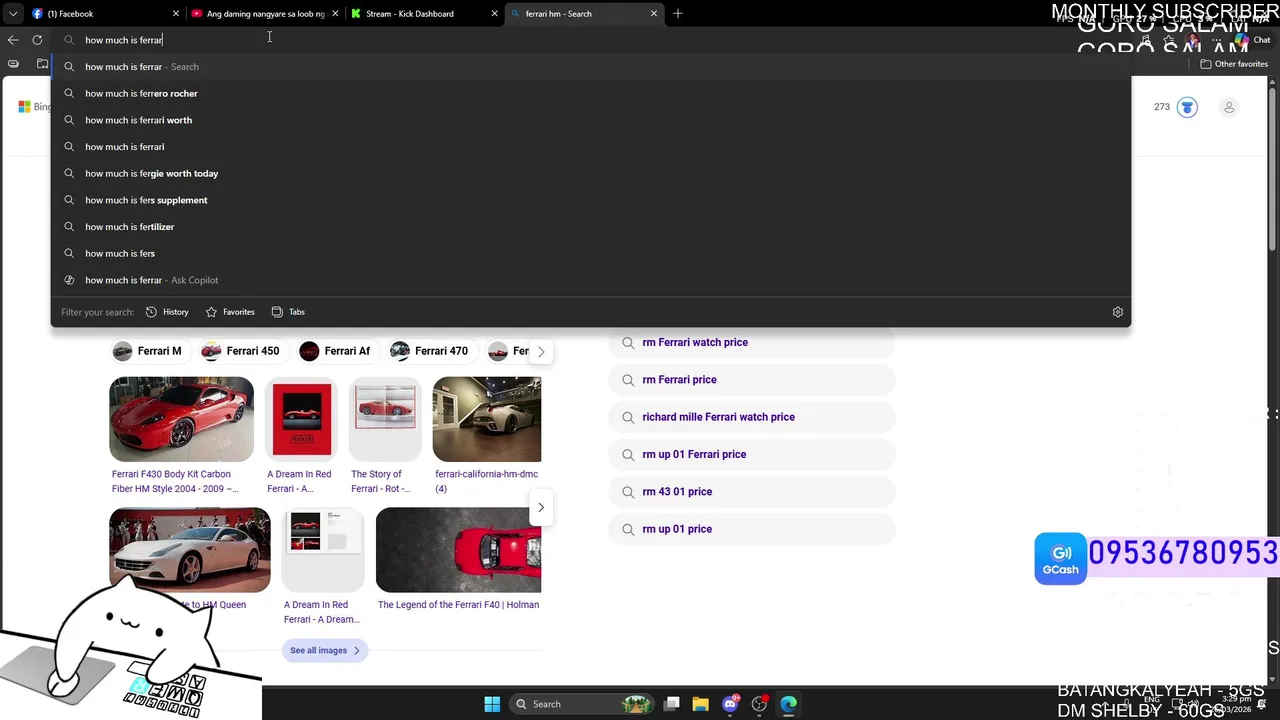Open address bar settings gear icon
1280x720 pixels.
point(1118,312)
